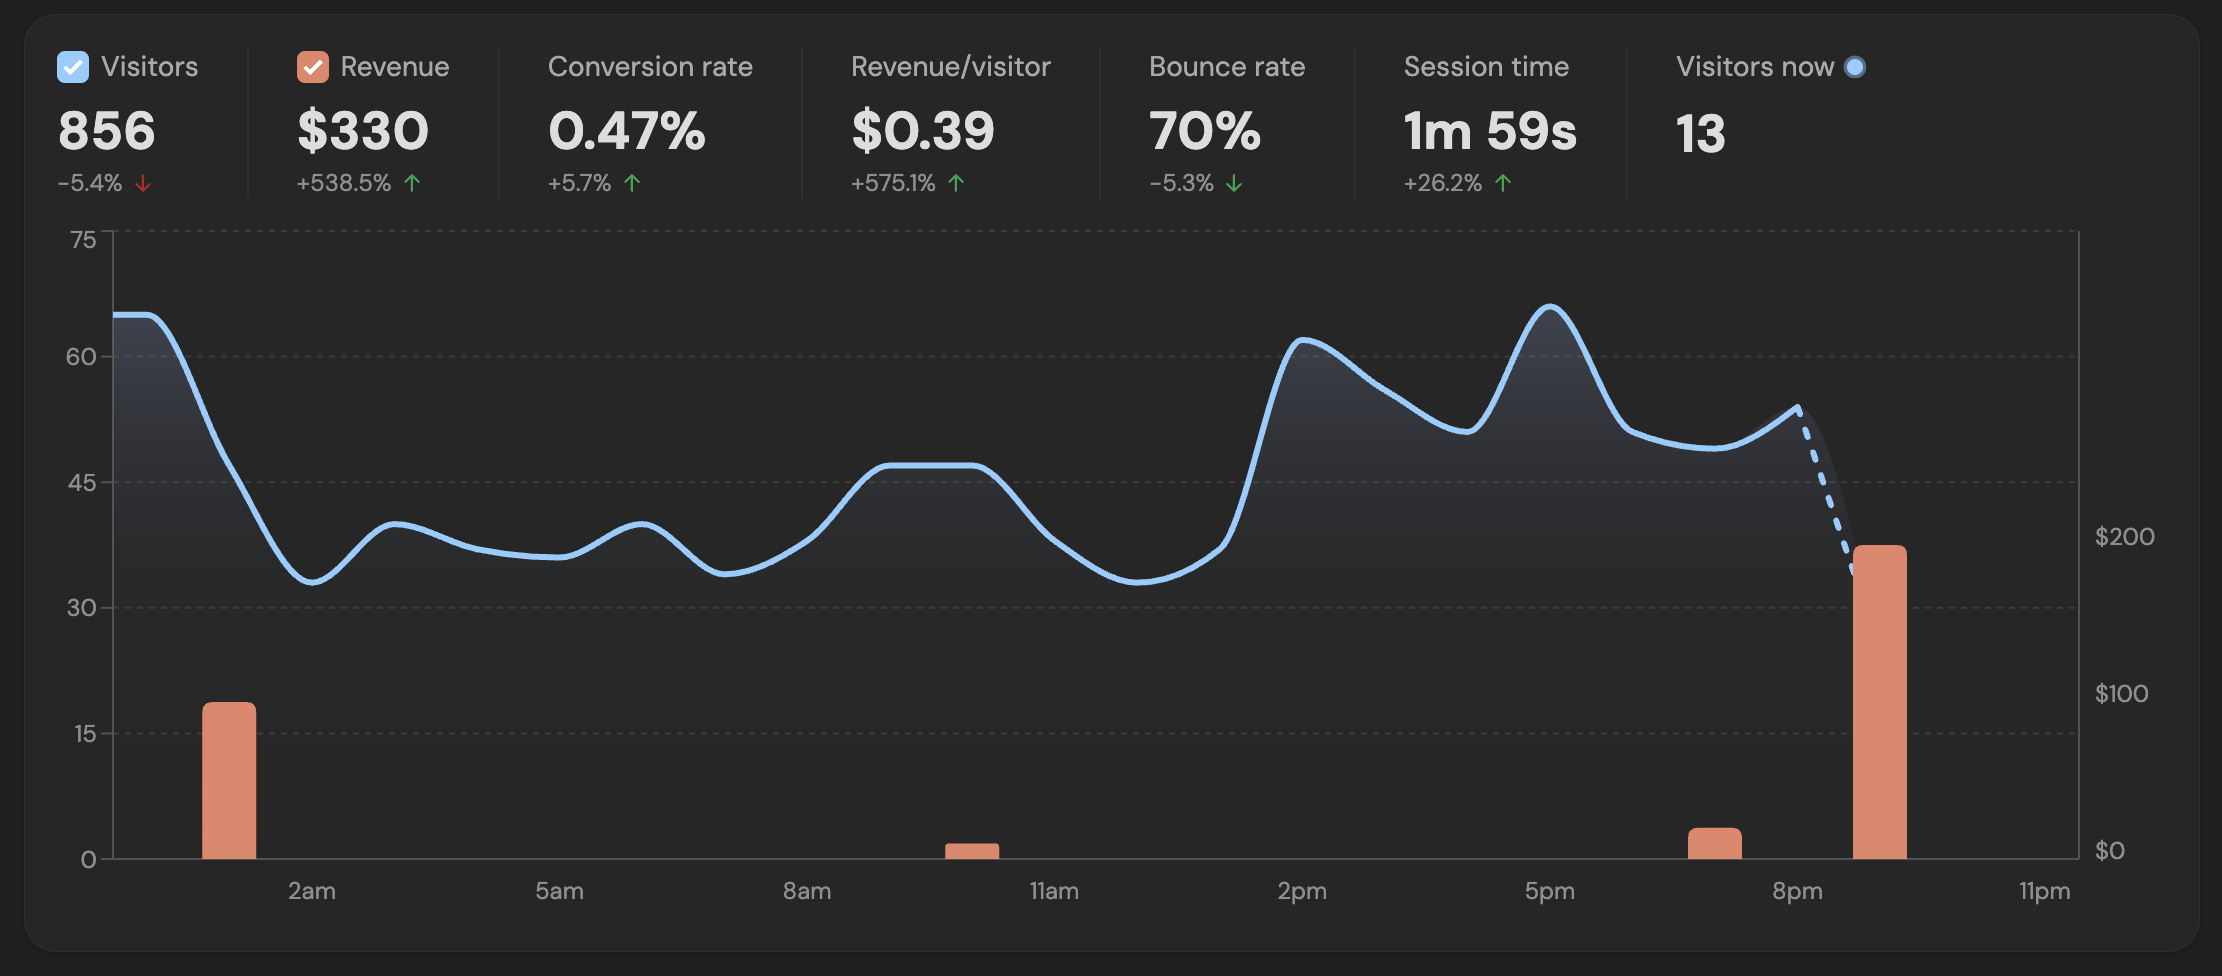2222x976 pixels.
Task: Click the green arrow beside +5.7%
Action: pos(632,183)
